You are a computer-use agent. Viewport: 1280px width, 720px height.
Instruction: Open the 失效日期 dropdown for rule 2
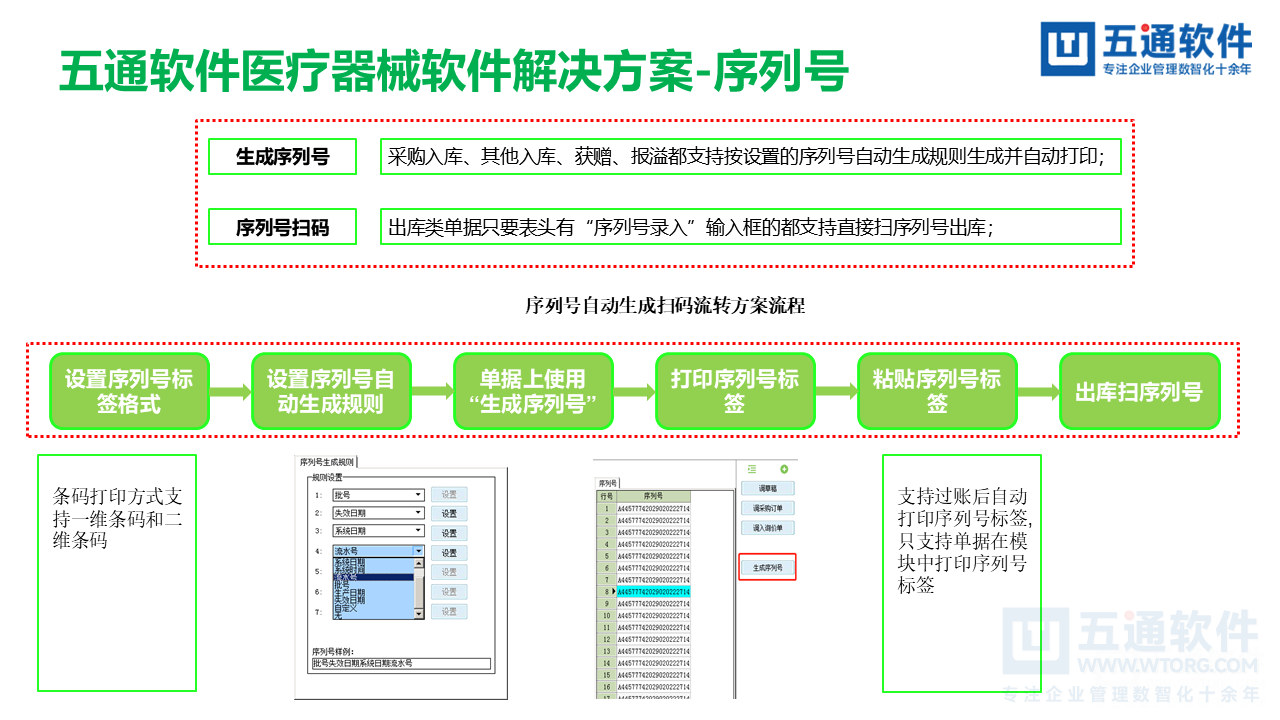(x=417, y=513)
